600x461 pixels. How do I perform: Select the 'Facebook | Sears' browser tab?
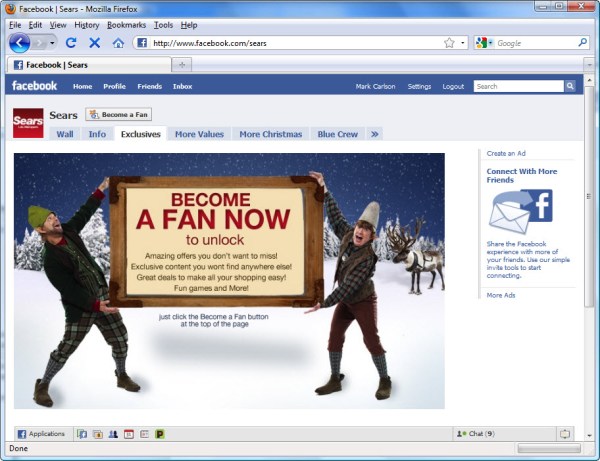tap(89, 65)
